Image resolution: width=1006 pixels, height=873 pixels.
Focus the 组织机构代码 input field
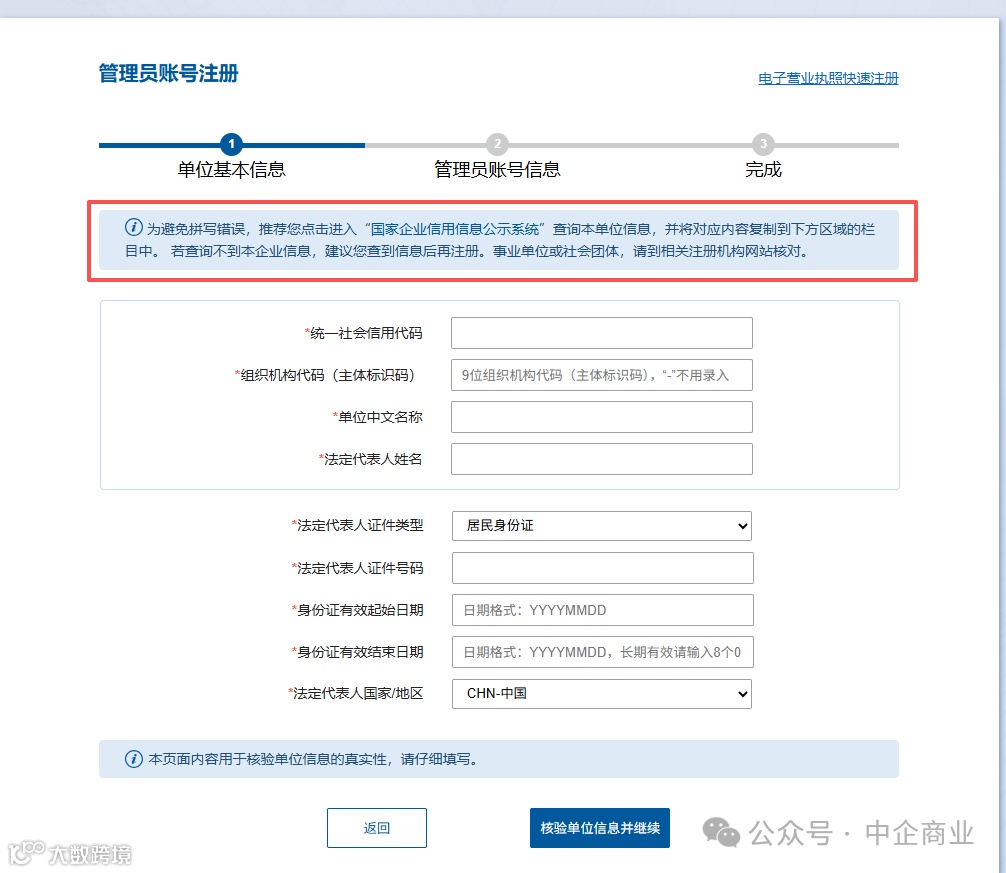click(602, 375)
